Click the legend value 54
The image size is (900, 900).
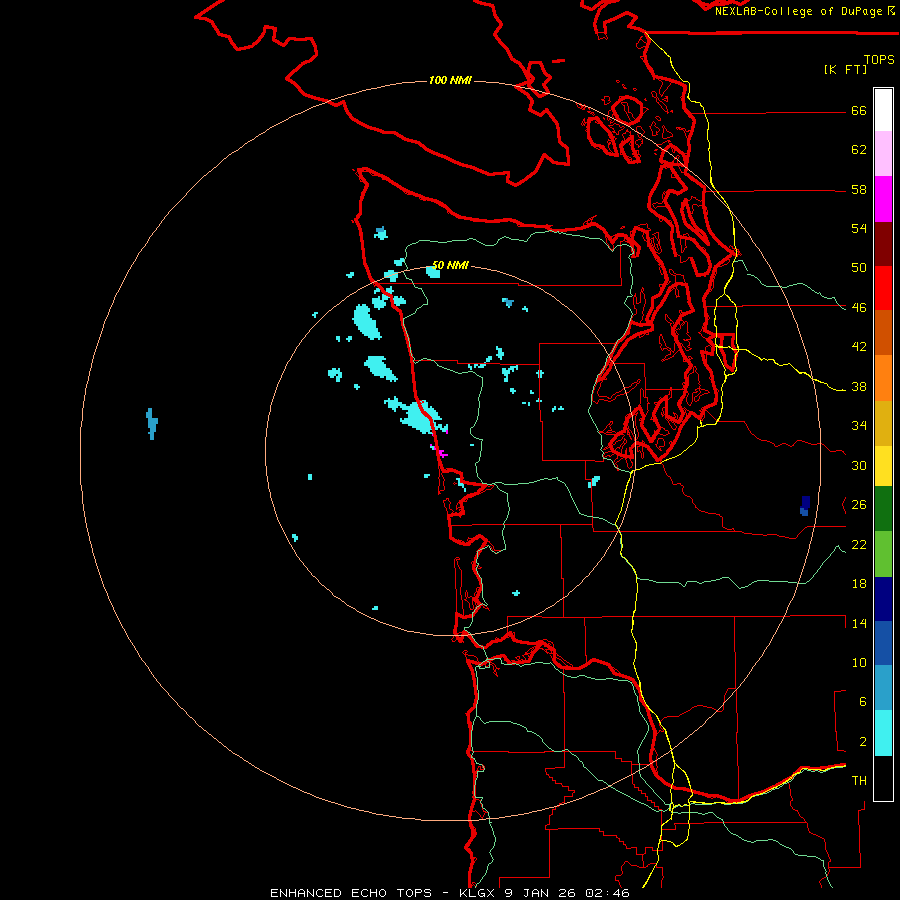(x=859, y=228)
